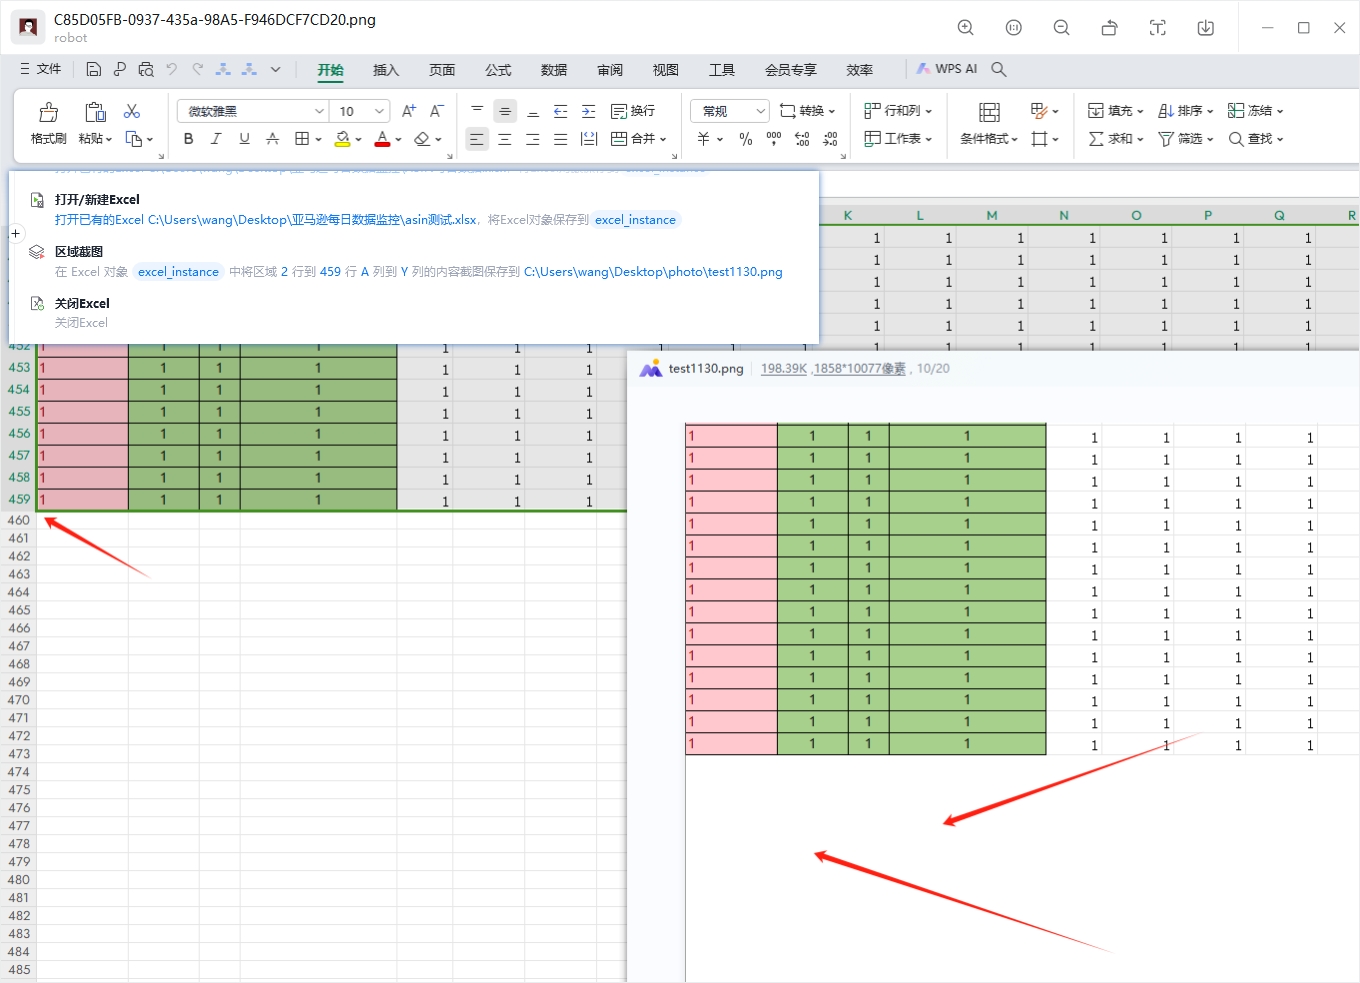Open the 微软雅黑 font name dropdown
The height and width of the screenshot is (983, 1360).
click(x=319, y=111)
